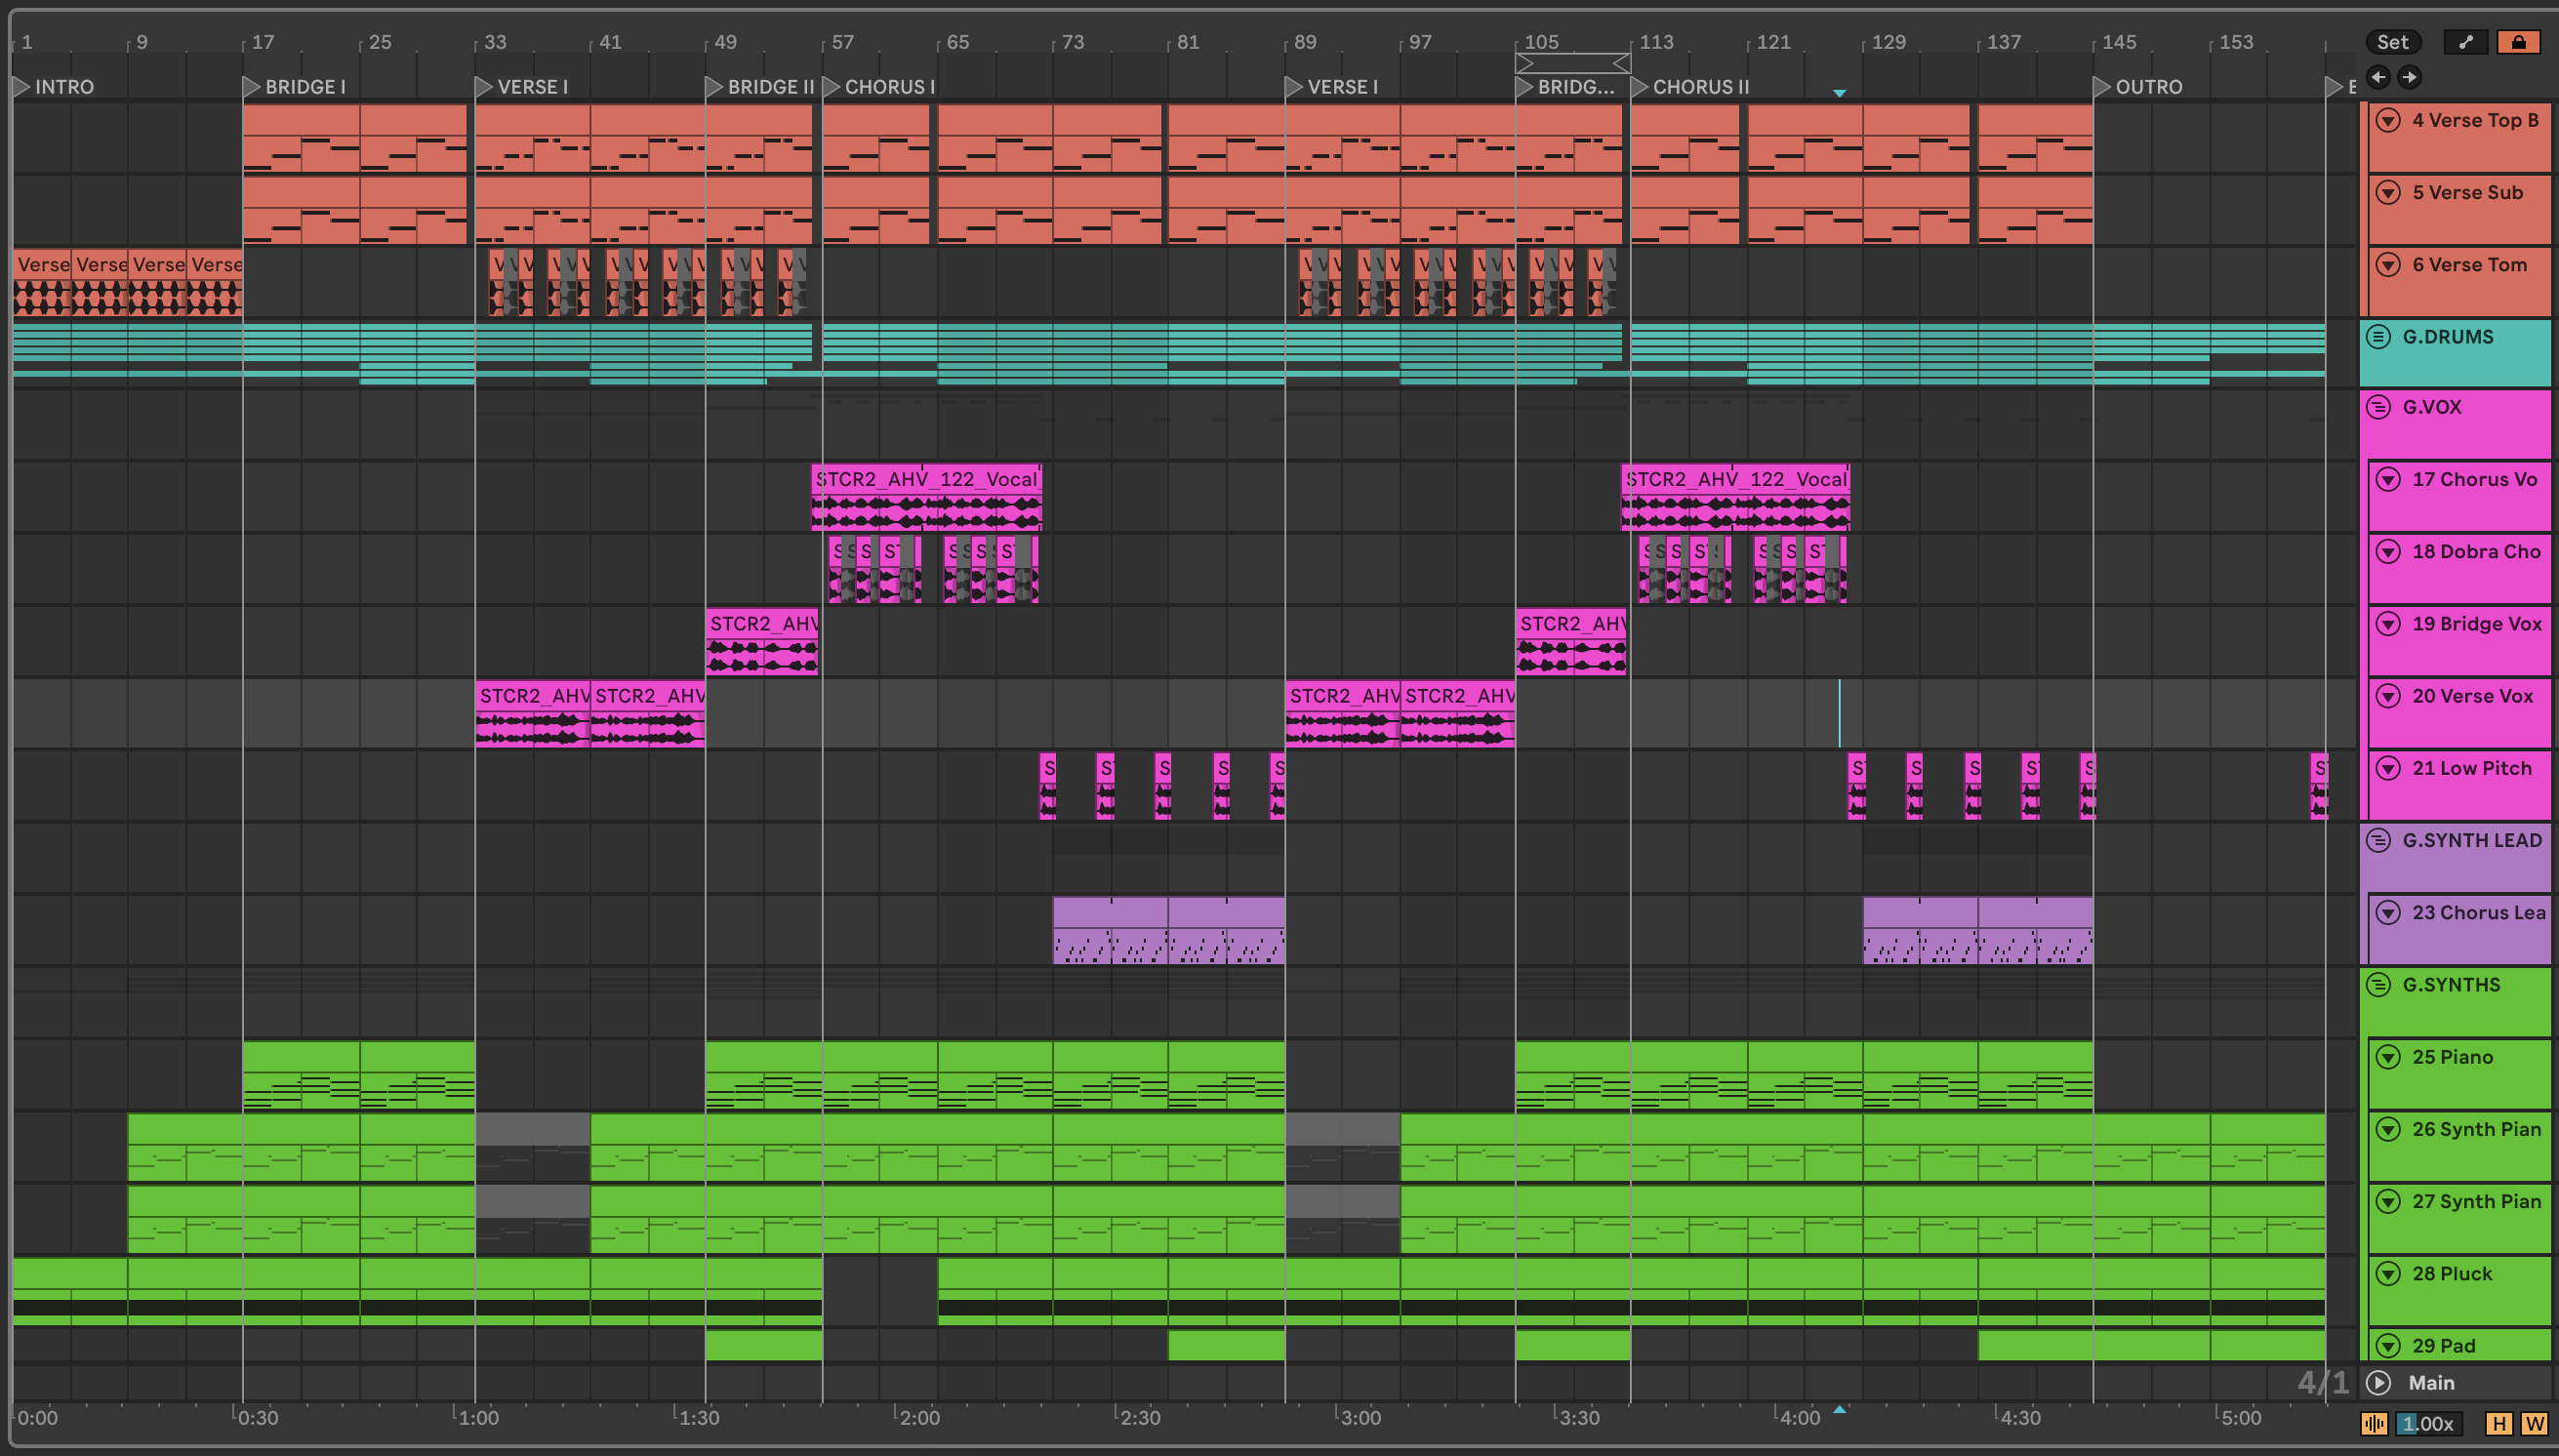2559x1456 pixels.
Task: Click bar 57 on the beat-time ruler
Action: (x=842, y=42)
